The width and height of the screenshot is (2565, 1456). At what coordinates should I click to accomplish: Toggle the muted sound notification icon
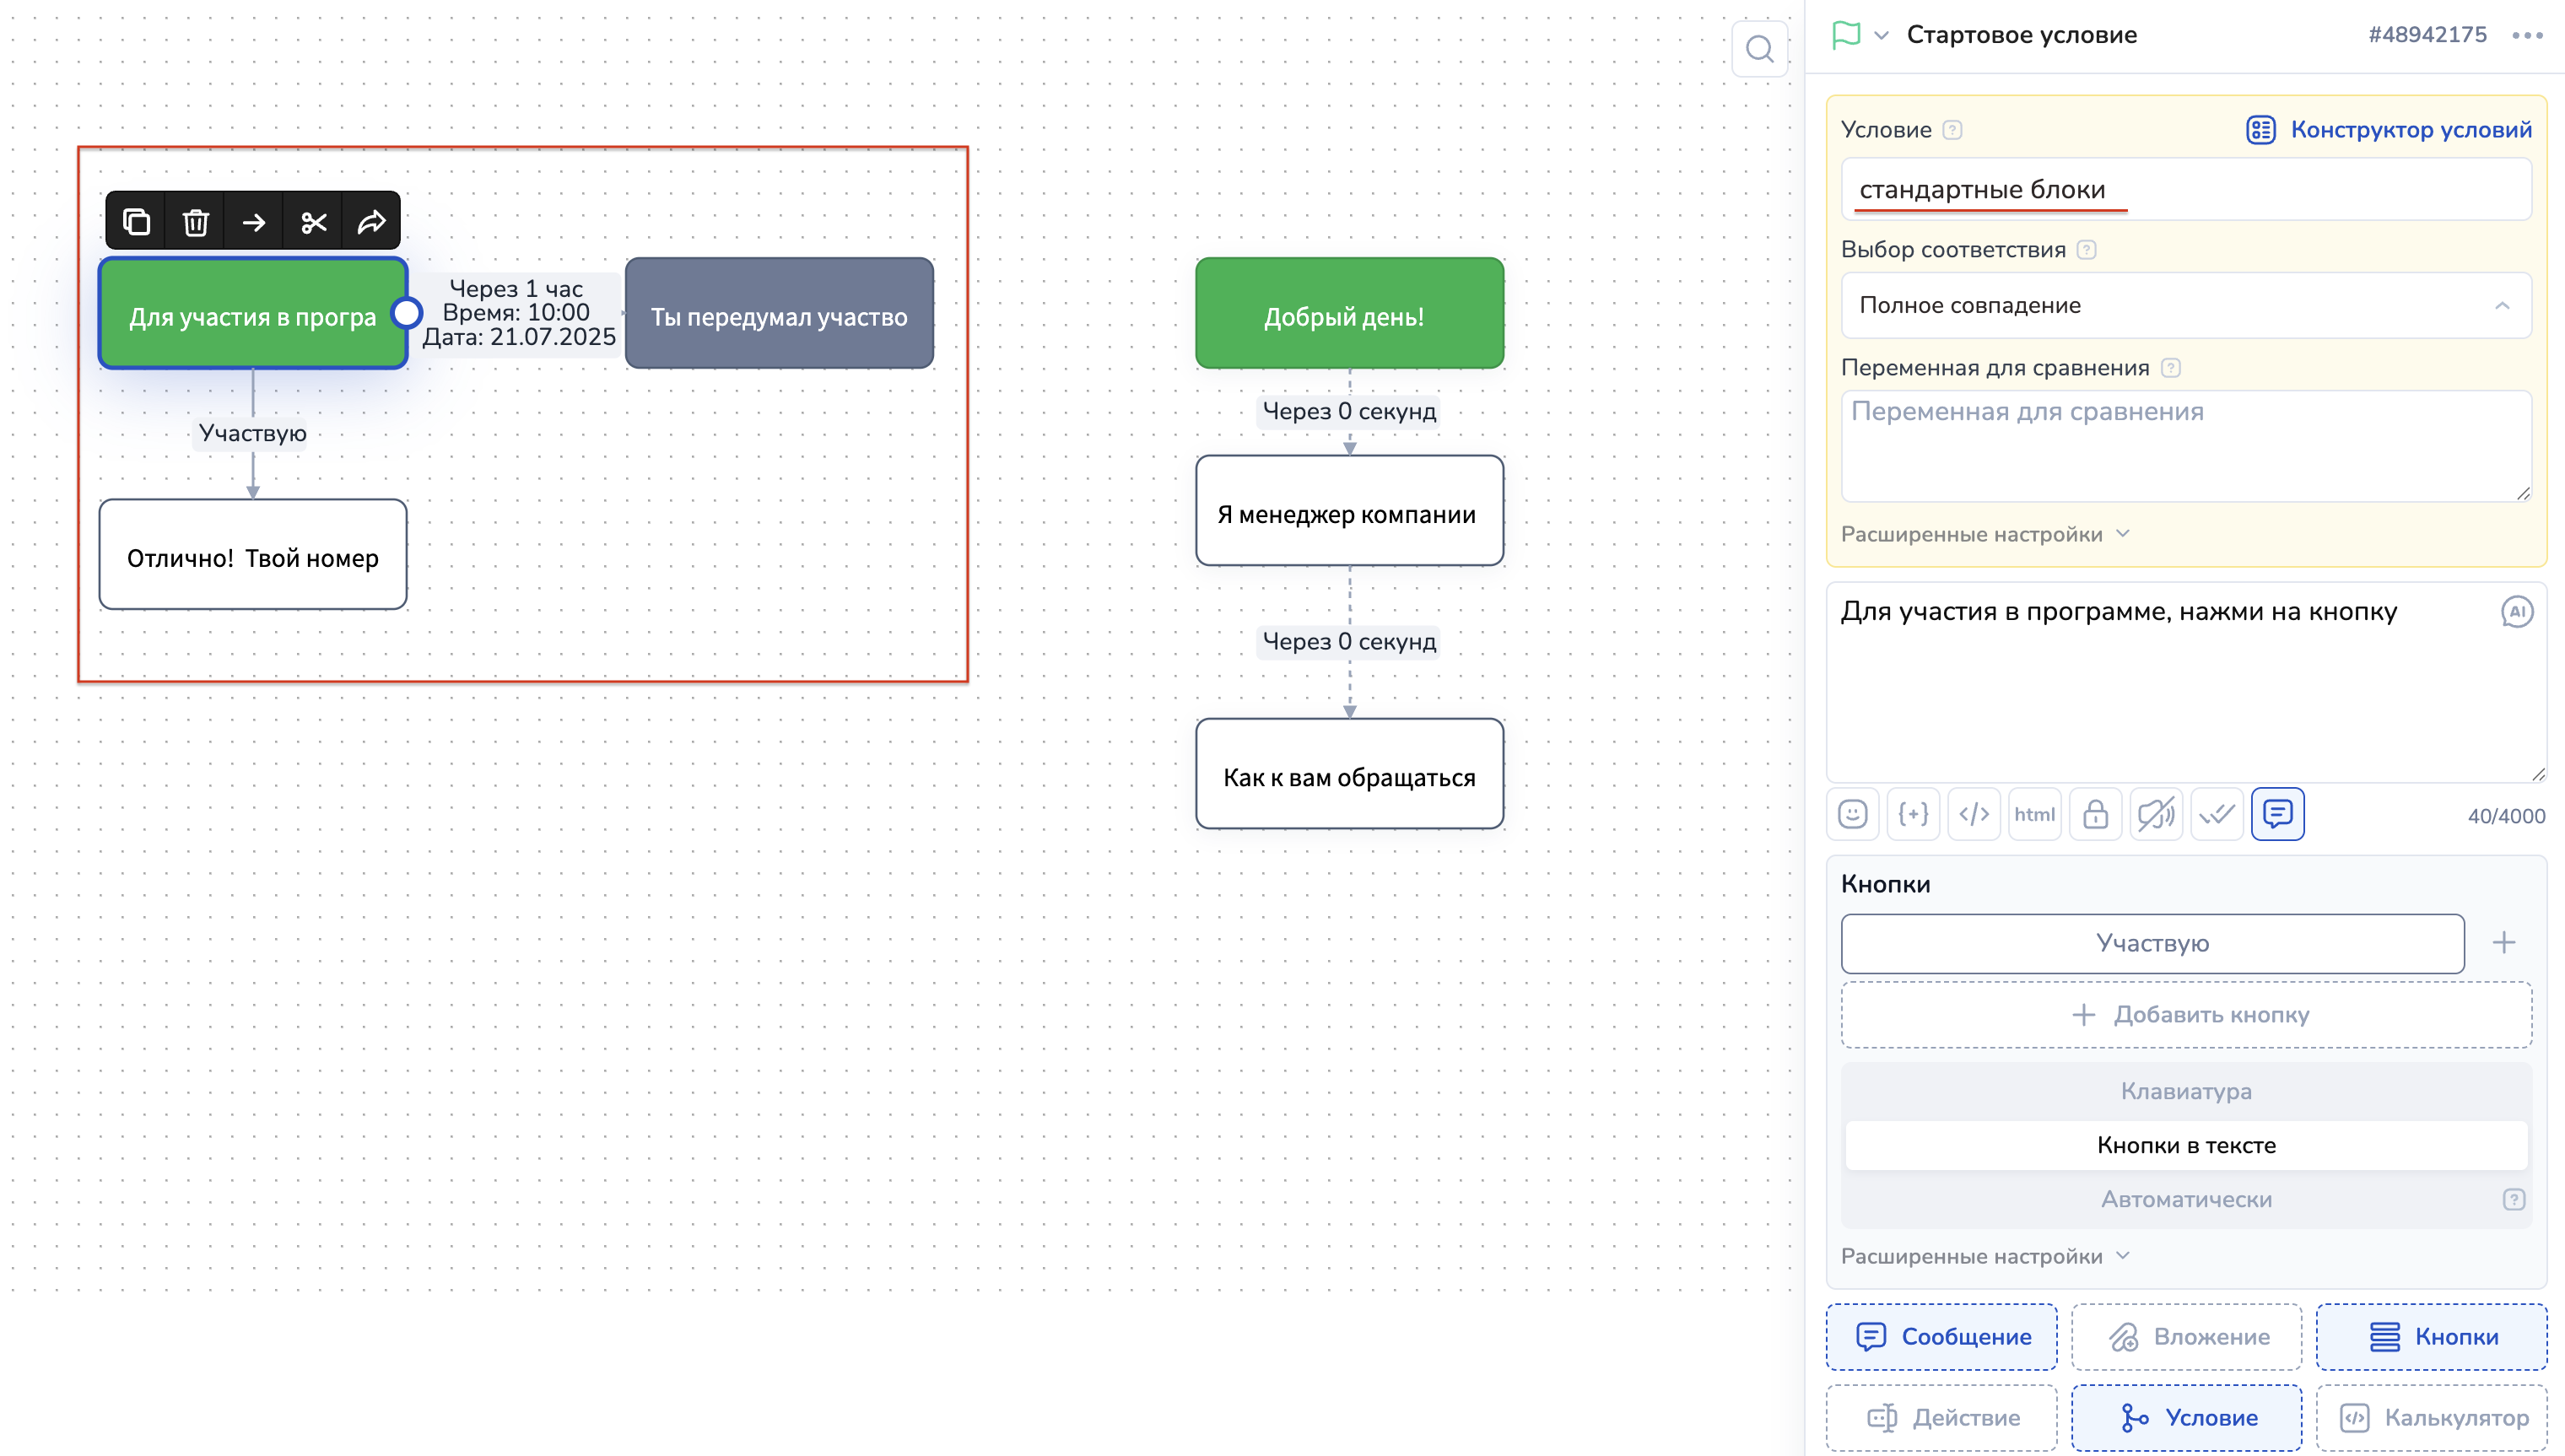pyautogui.click(x=2156, y=814)
